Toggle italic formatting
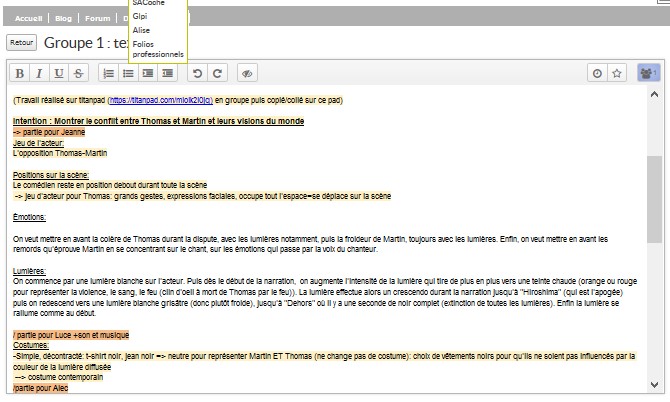670x402 pixels. (x=39, y=73)
